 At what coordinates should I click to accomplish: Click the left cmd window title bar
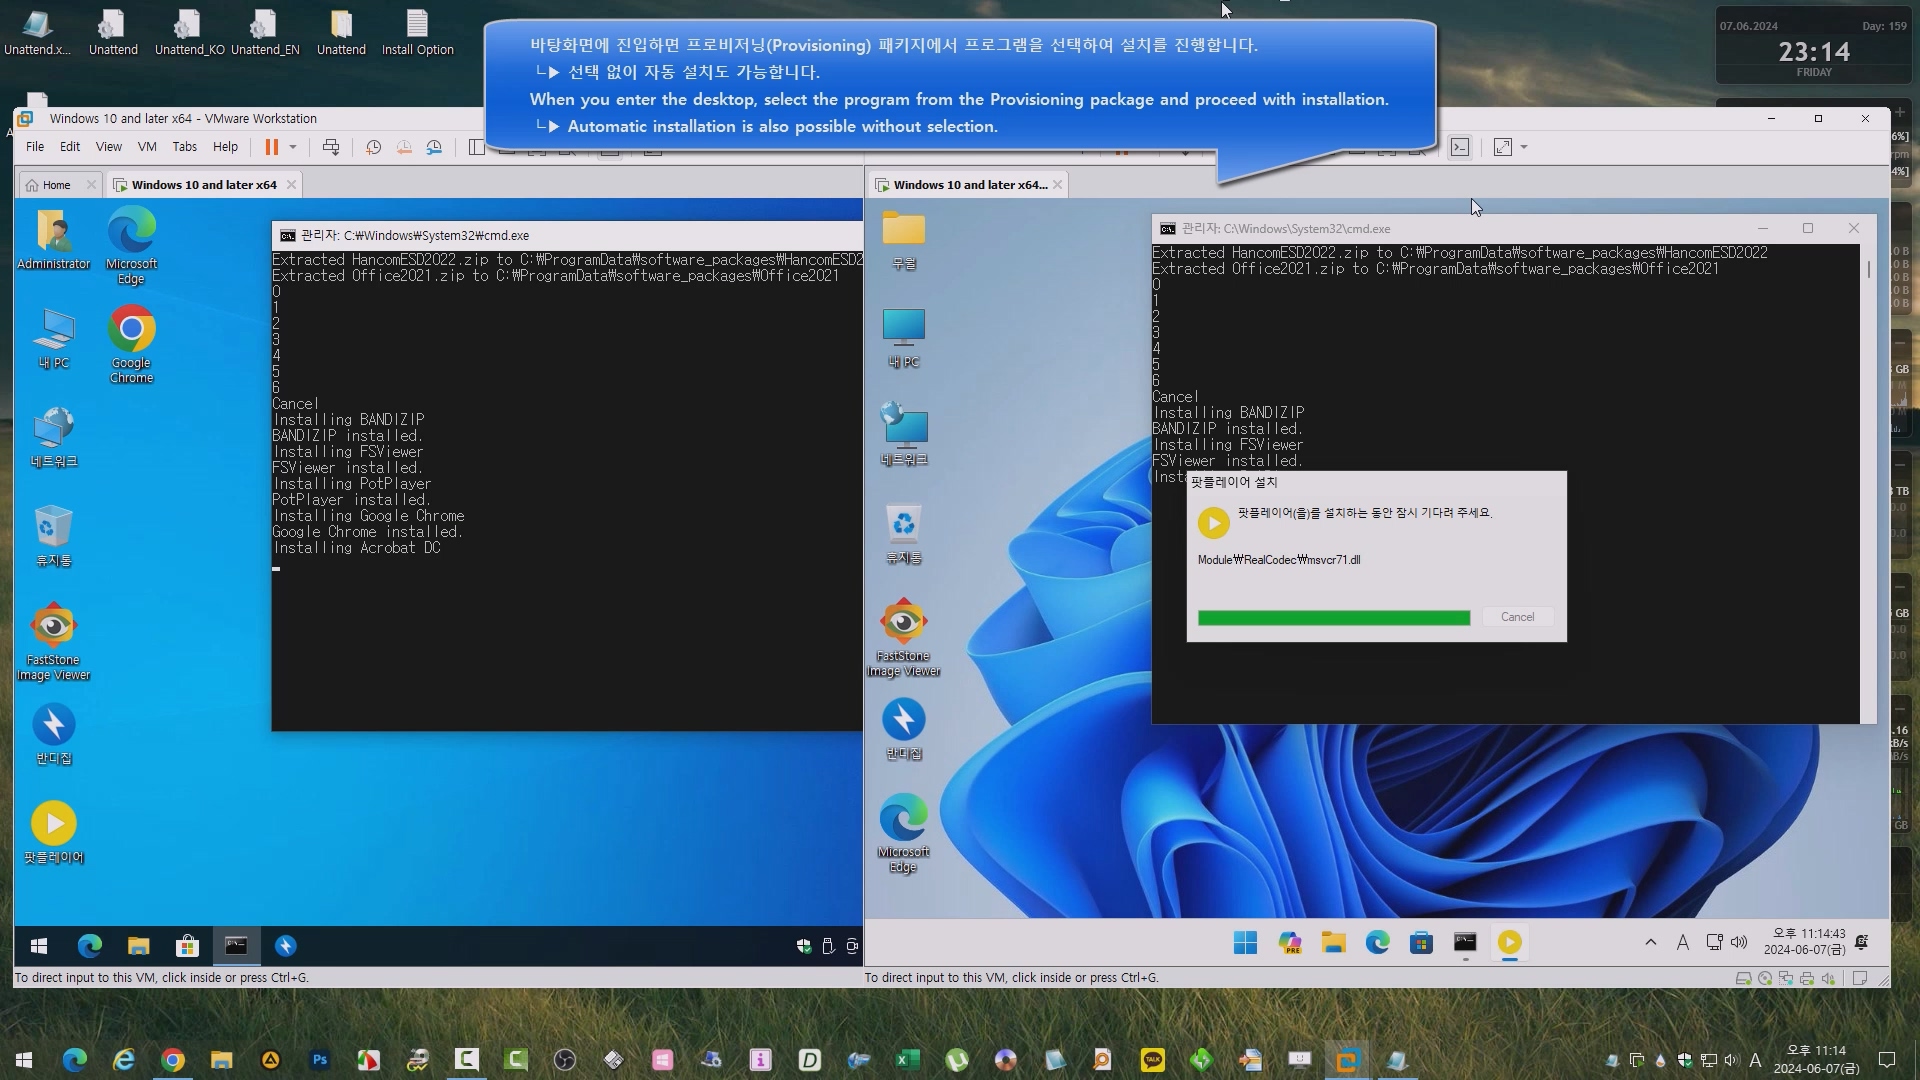point(567,236)
